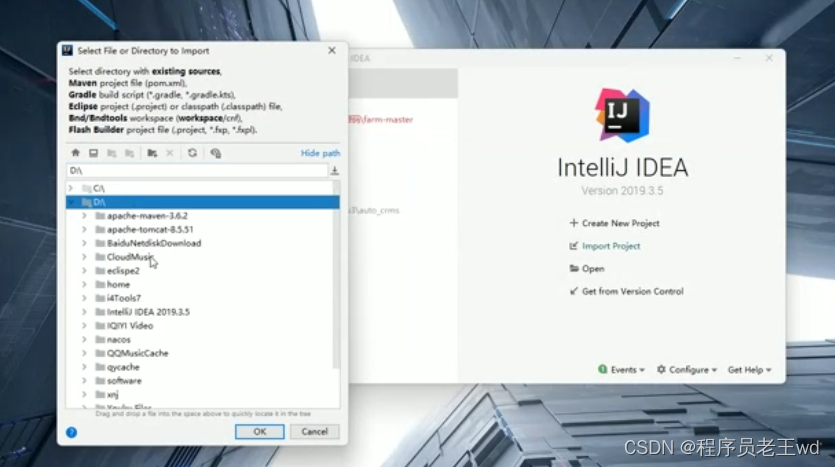Expand the apache-maven-3.6.2 folder
This screenshot has width=835, height=467.
coord(84,216)
